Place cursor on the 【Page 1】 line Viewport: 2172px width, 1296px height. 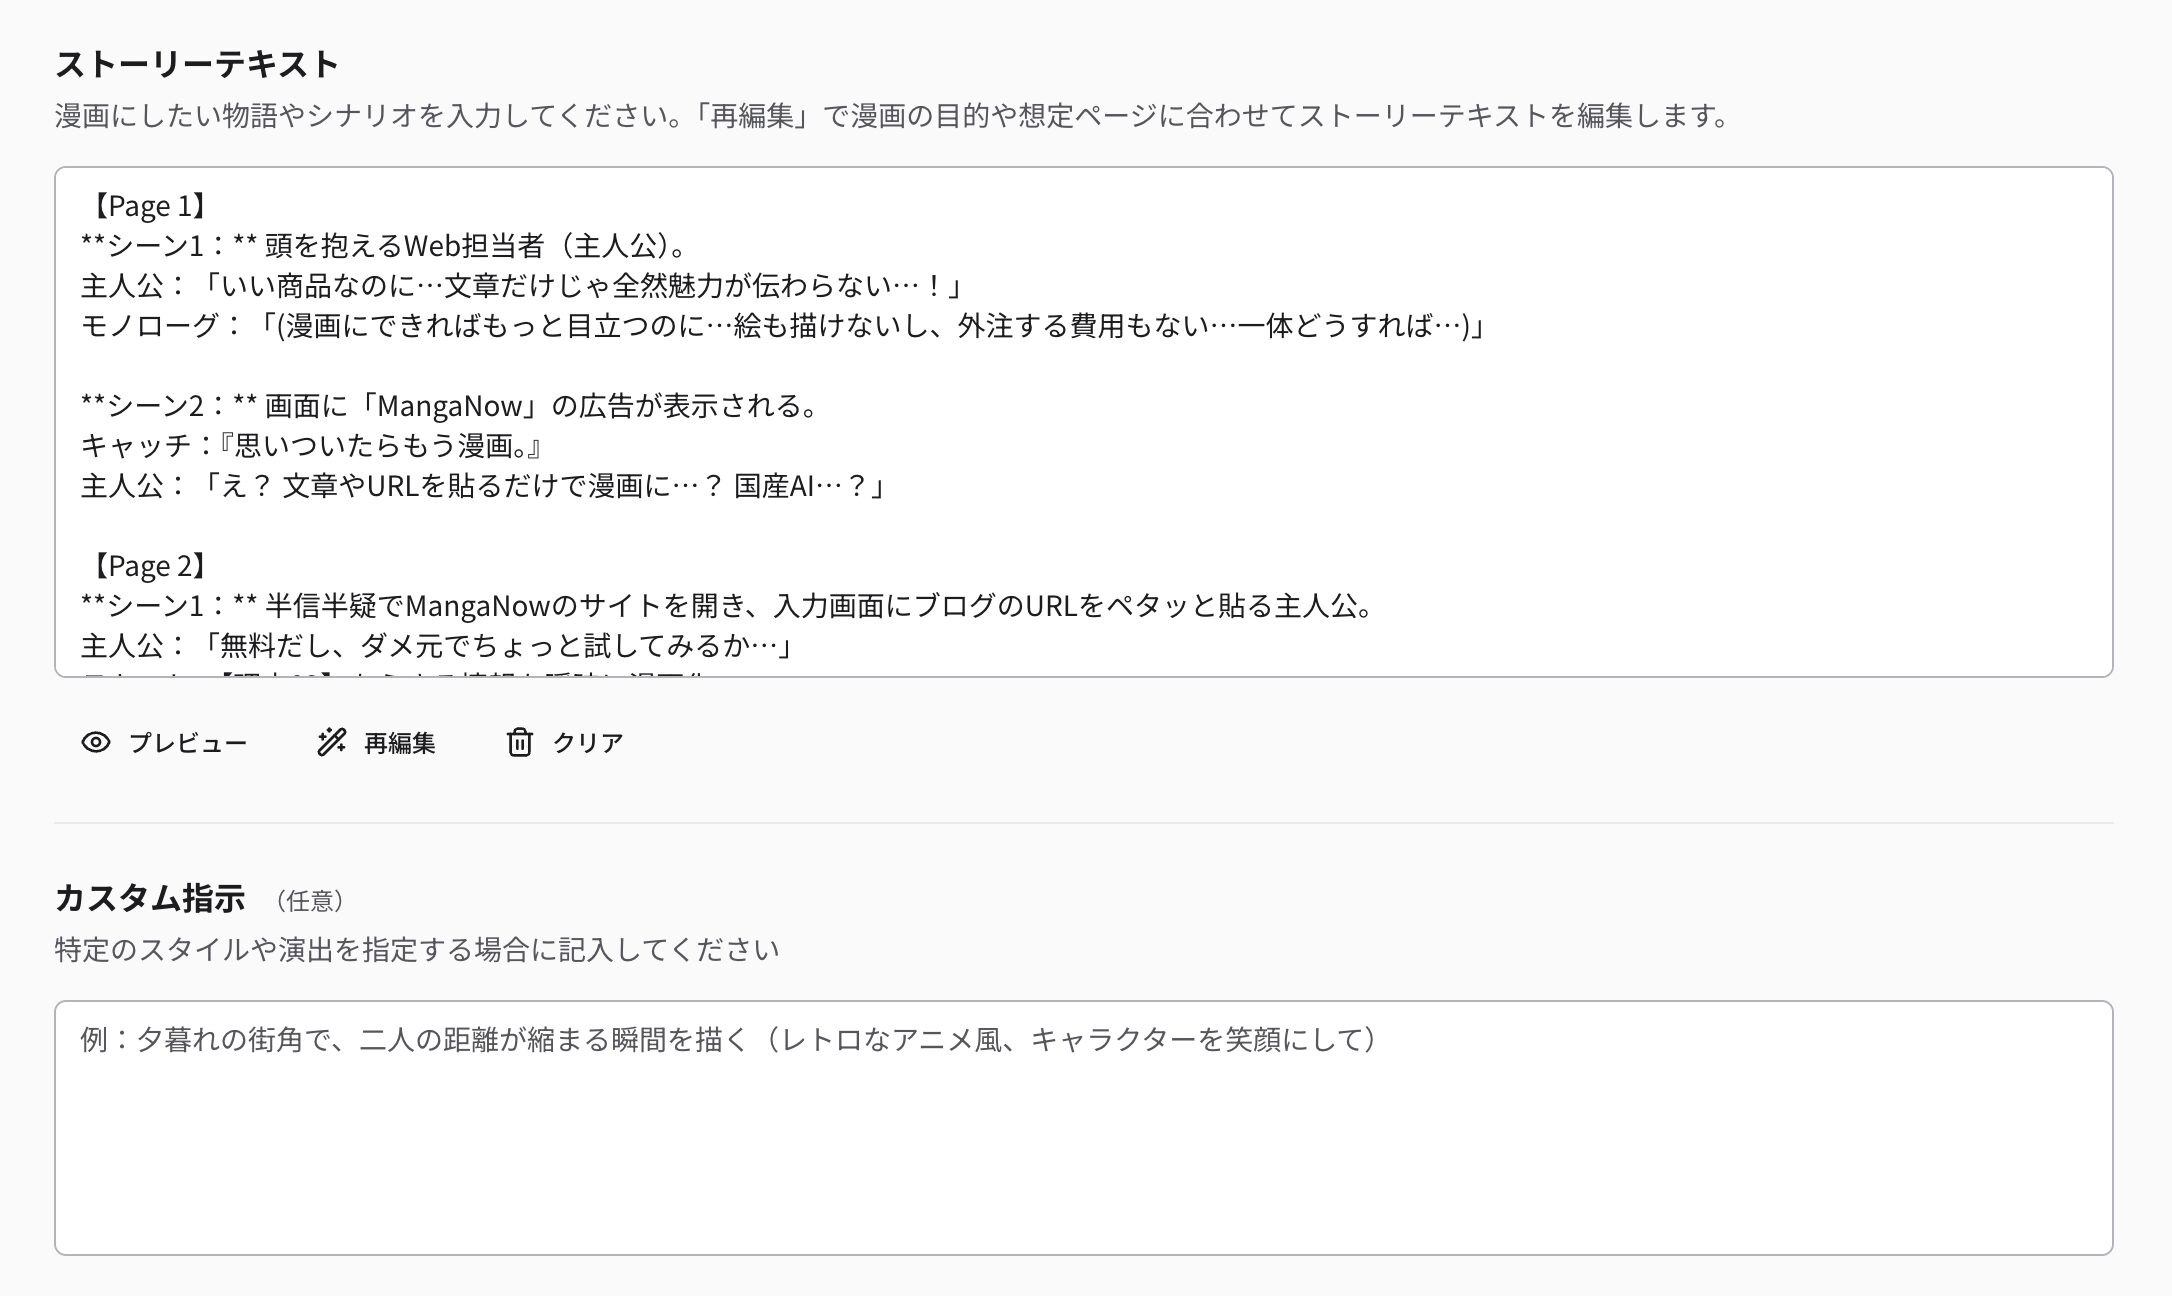148,206
